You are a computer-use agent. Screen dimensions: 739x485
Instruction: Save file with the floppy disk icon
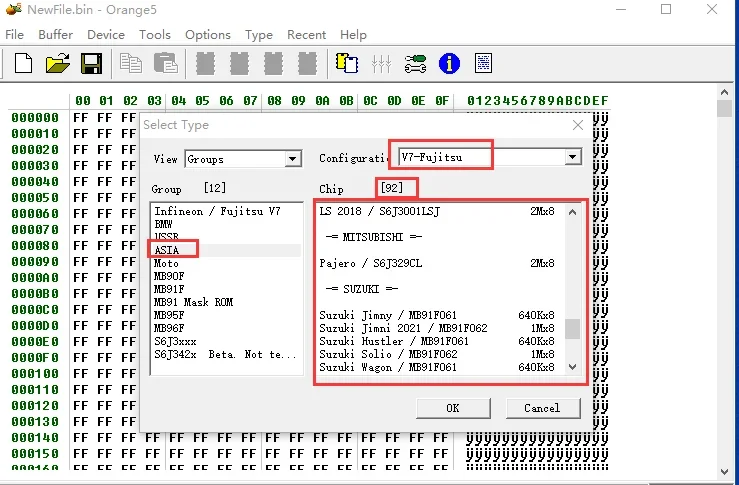coord(91,63)
